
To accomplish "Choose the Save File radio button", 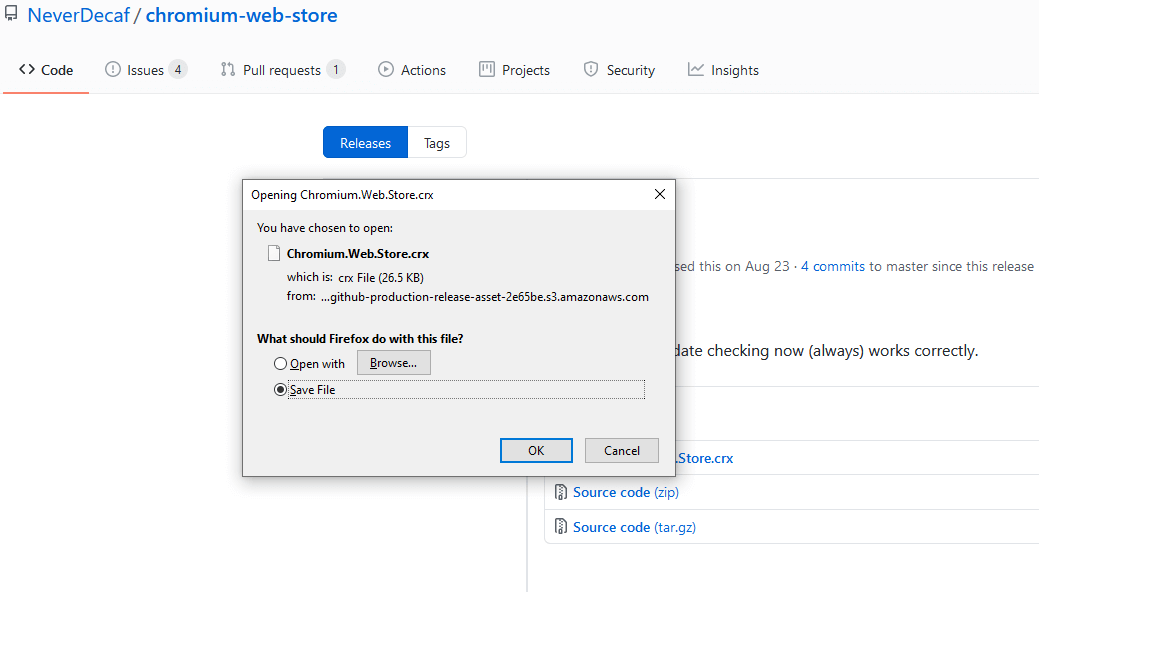I will point(281,390).
